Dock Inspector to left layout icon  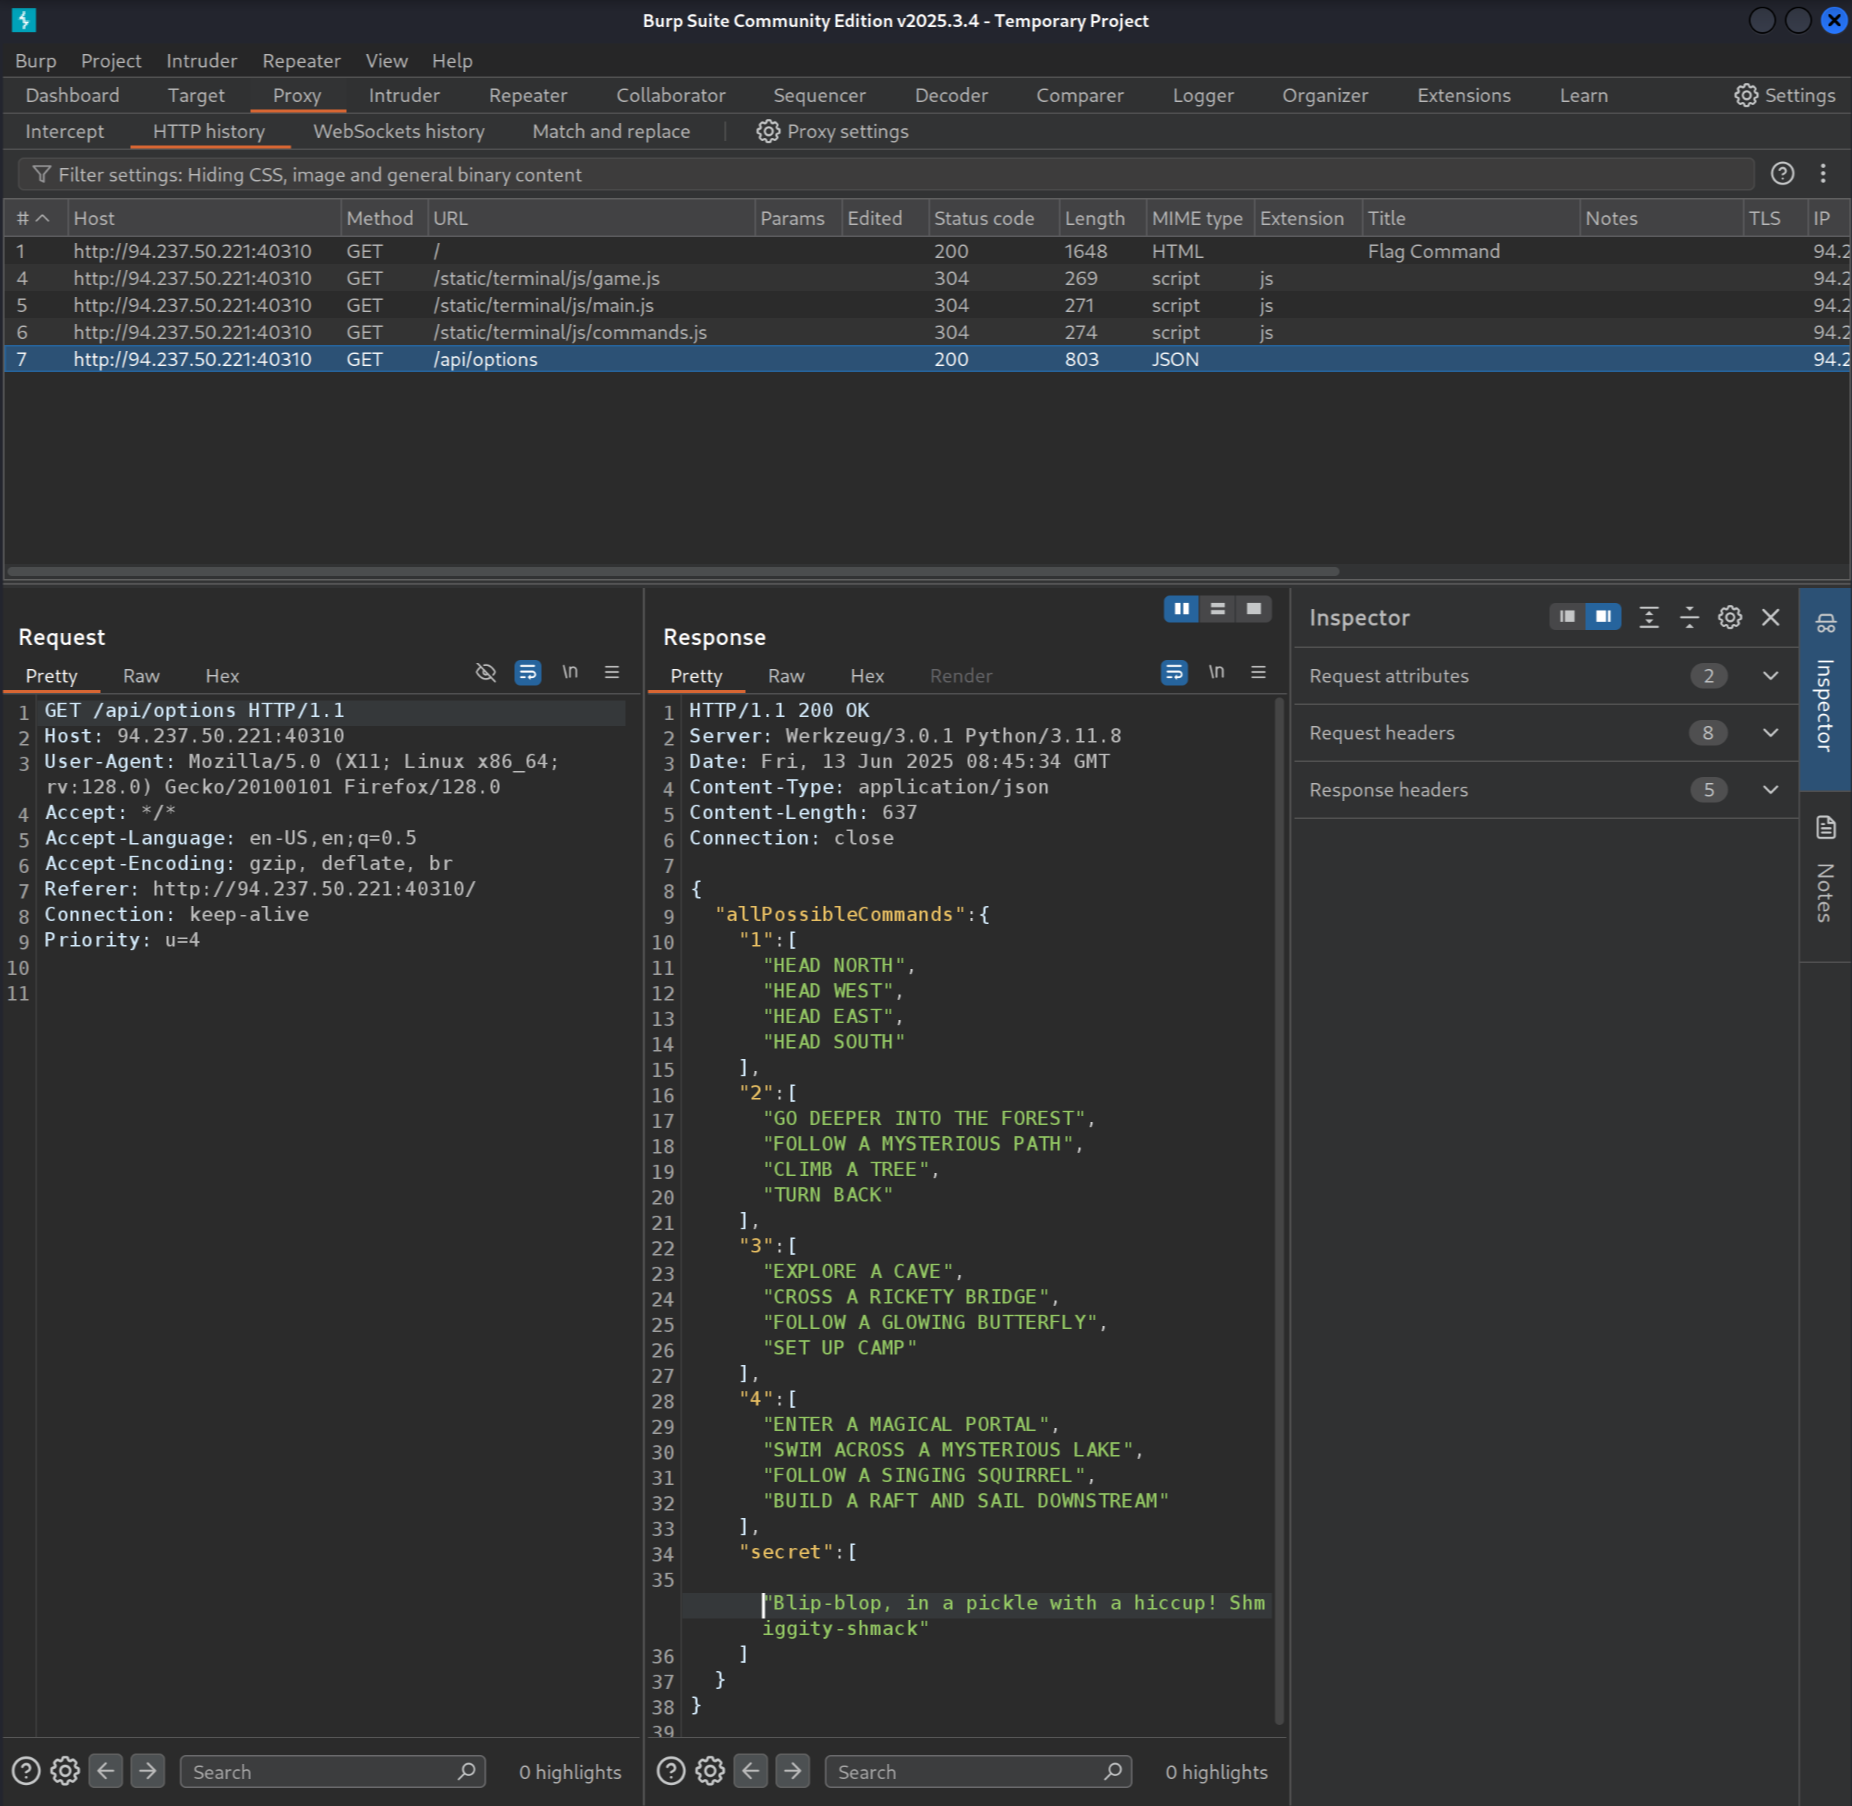(1567, 617)
